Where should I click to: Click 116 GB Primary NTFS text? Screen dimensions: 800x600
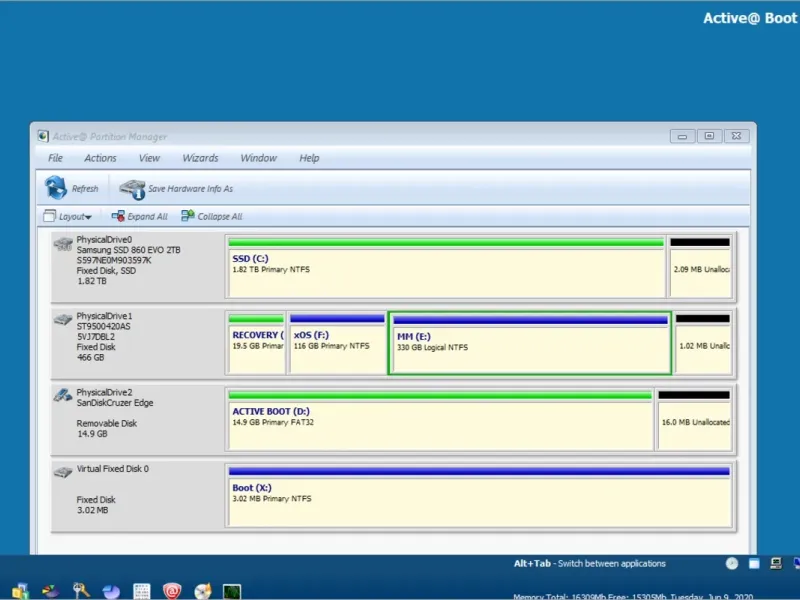[331, 346]
